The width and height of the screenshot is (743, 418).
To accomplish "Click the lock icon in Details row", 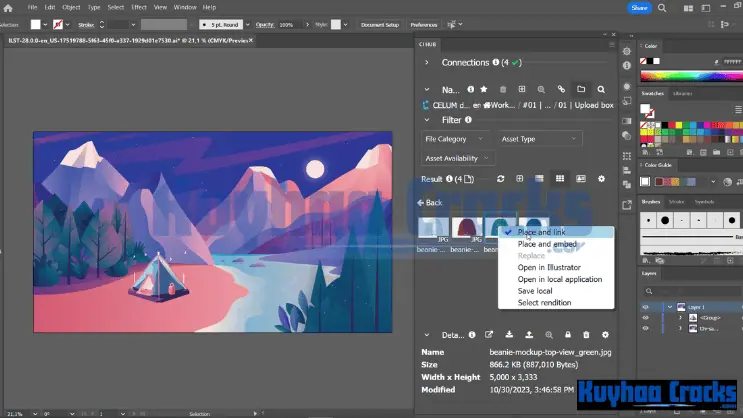I will tap(568, 335).
